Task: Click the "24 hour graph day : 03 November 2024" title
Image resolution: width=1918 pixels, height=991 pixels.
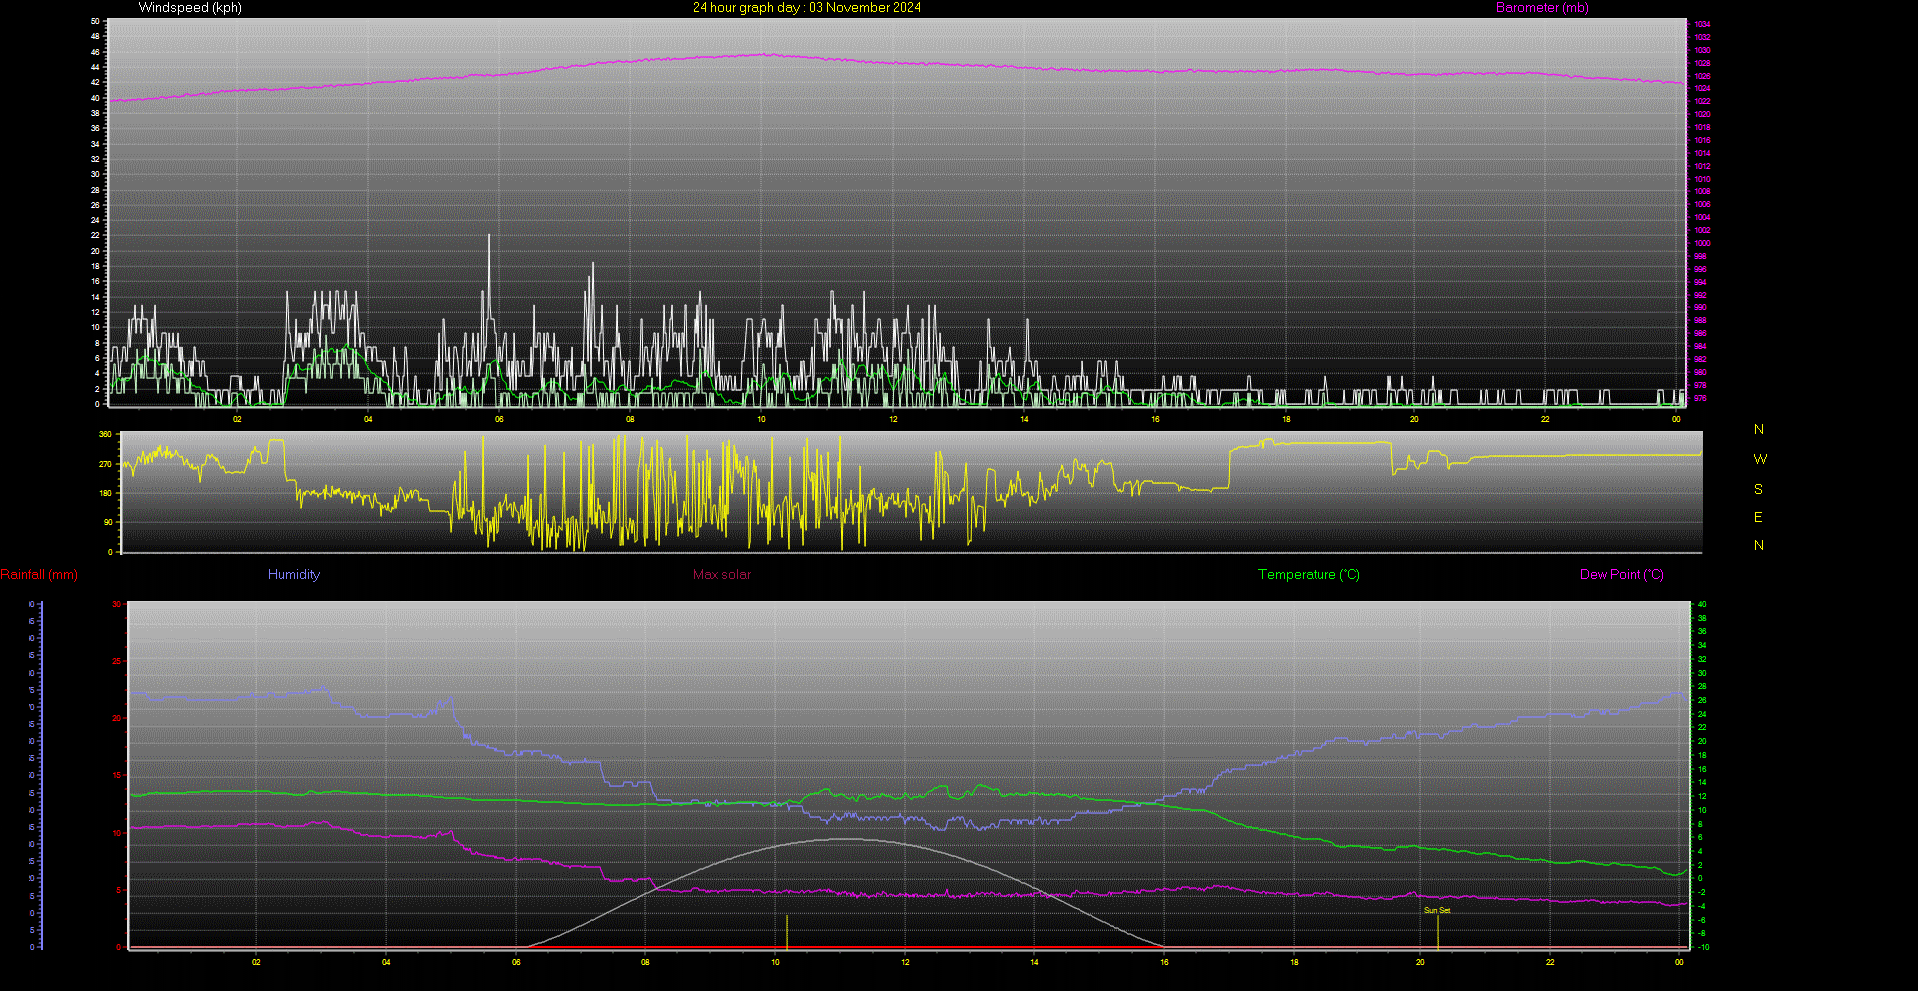Action: pyautogui.click(x=807, y=8)
